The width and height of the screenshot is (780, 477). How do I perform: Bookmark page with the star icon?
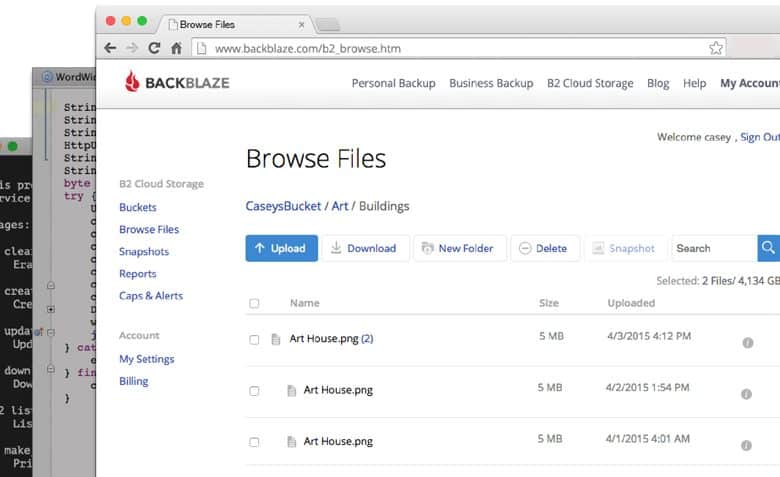pyautogui.click(x=716, y=48)
